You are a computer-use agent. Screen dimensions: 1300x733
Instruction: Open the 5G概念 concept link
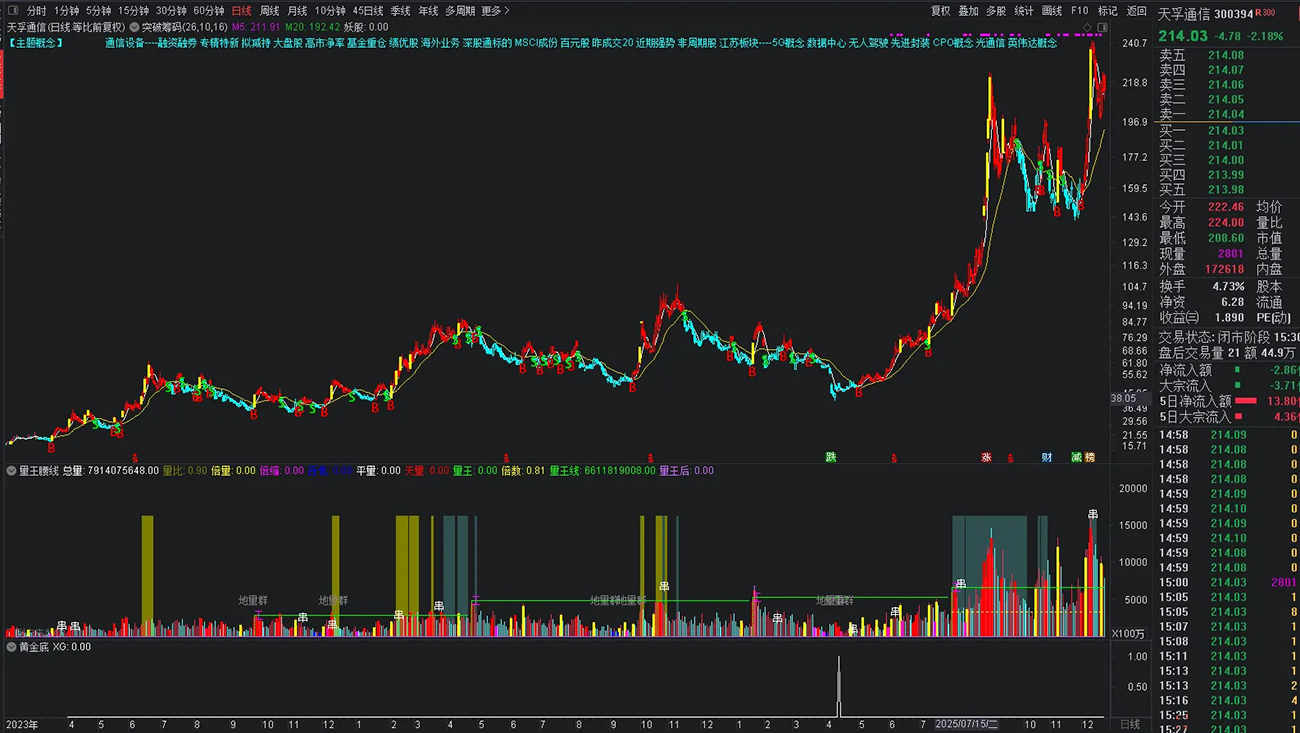tap(788, 43)
